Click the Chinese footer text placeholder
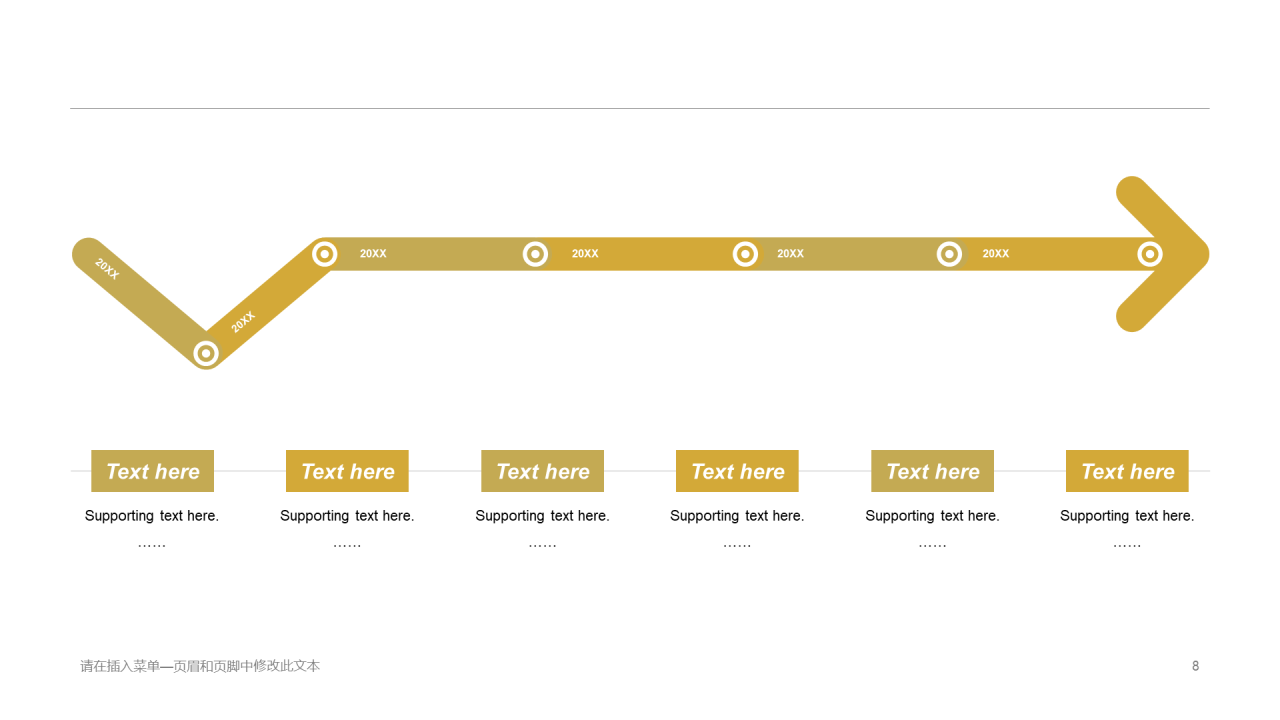This screenshot has height=720, width=1280. (x=200, y=666)
